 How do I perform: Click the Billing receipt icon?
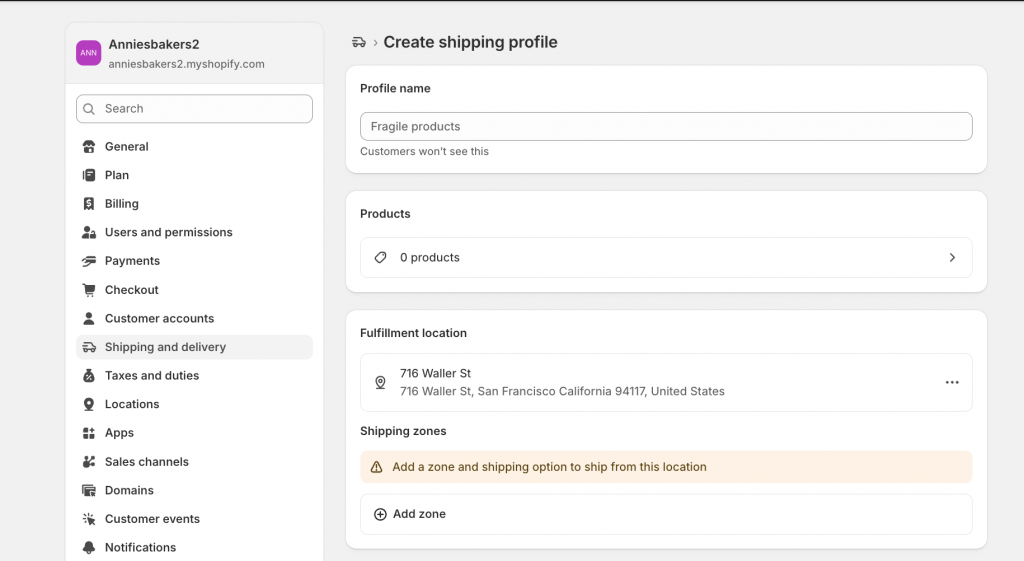[89, 204]
